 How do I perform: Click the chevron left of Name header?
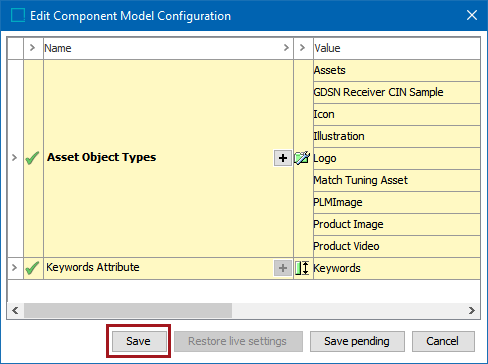pyautogui.click(x=32, y=48)
